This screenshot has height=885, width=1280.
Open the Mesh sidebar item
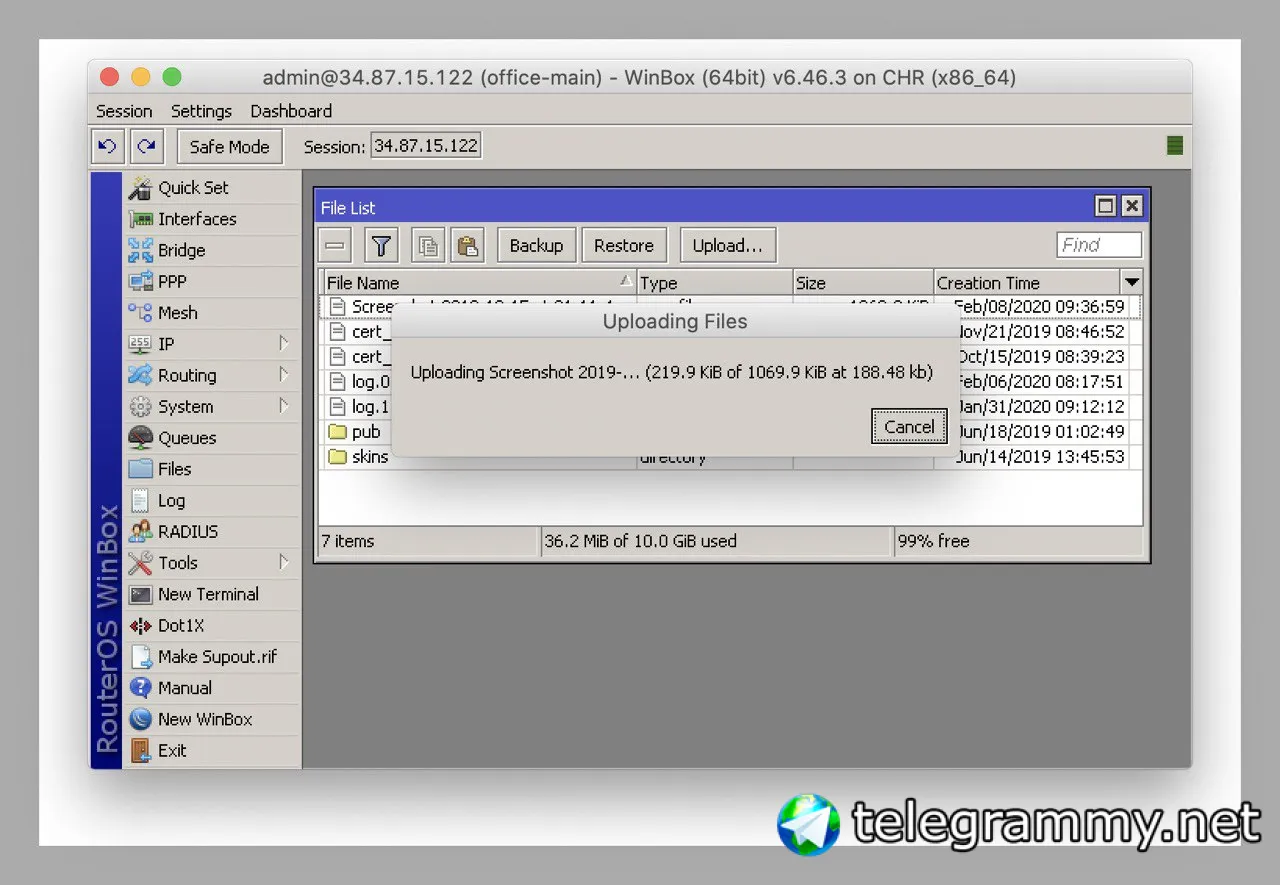212,313
